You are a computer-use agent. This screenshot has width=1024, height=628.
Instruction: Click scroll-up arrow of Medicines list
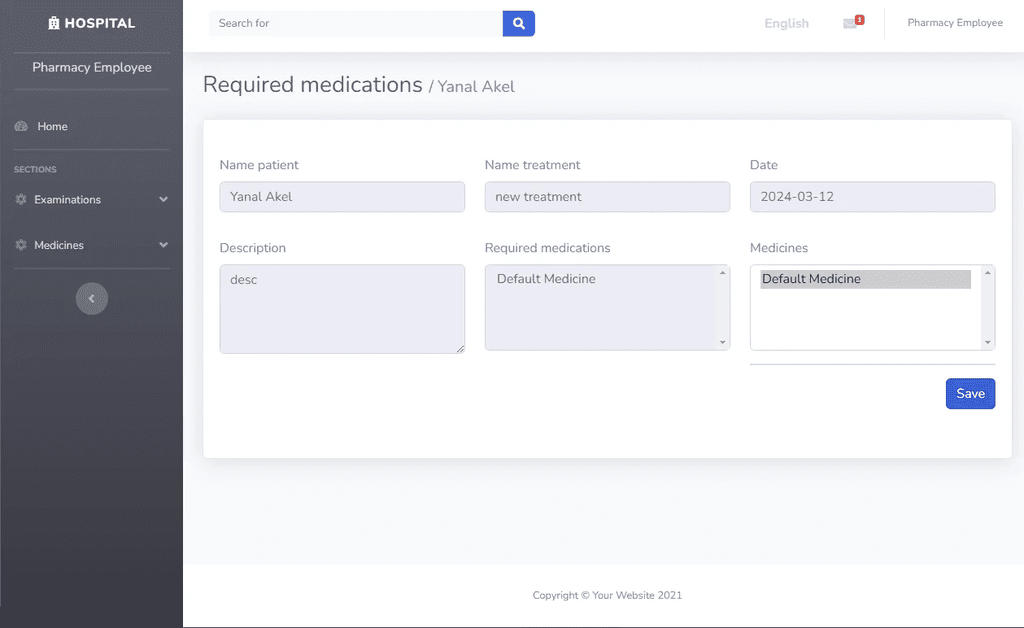point(987,273)
